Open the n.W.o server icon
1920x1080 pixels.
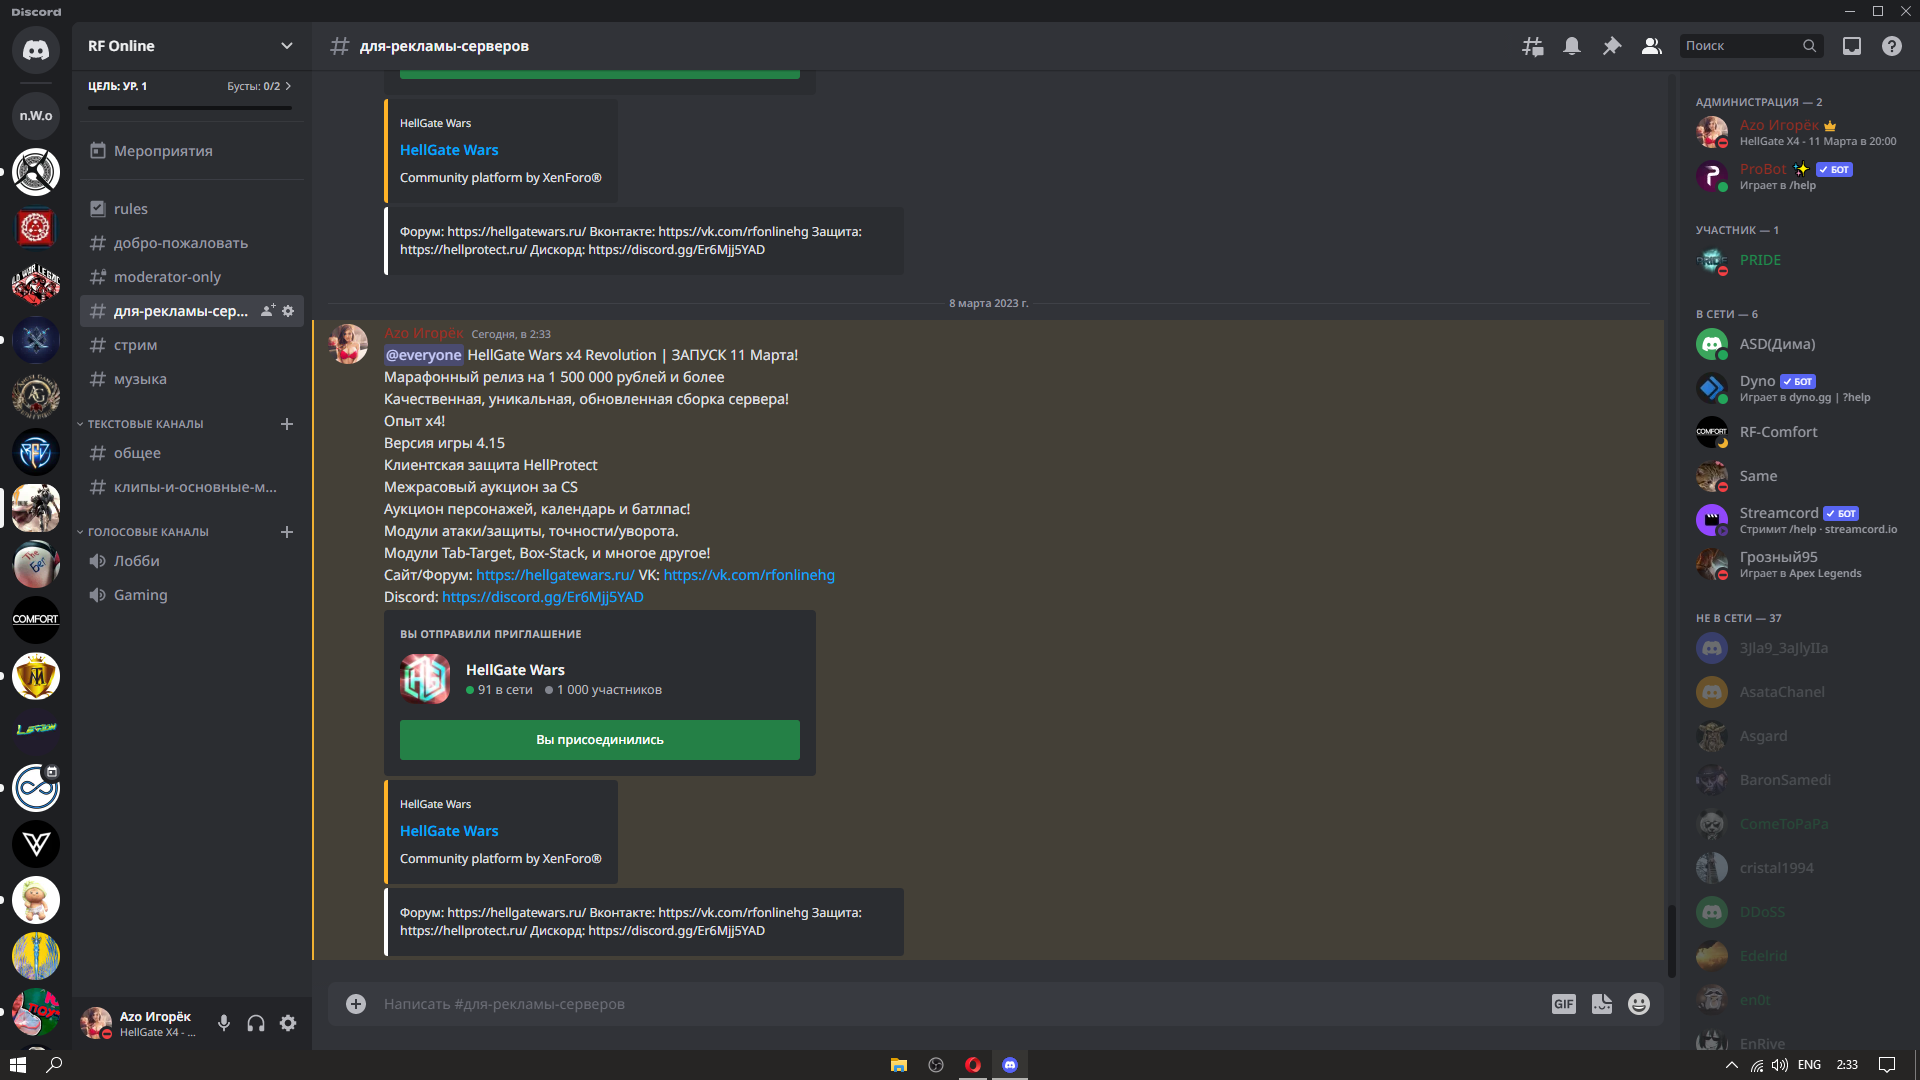point(36,116)
